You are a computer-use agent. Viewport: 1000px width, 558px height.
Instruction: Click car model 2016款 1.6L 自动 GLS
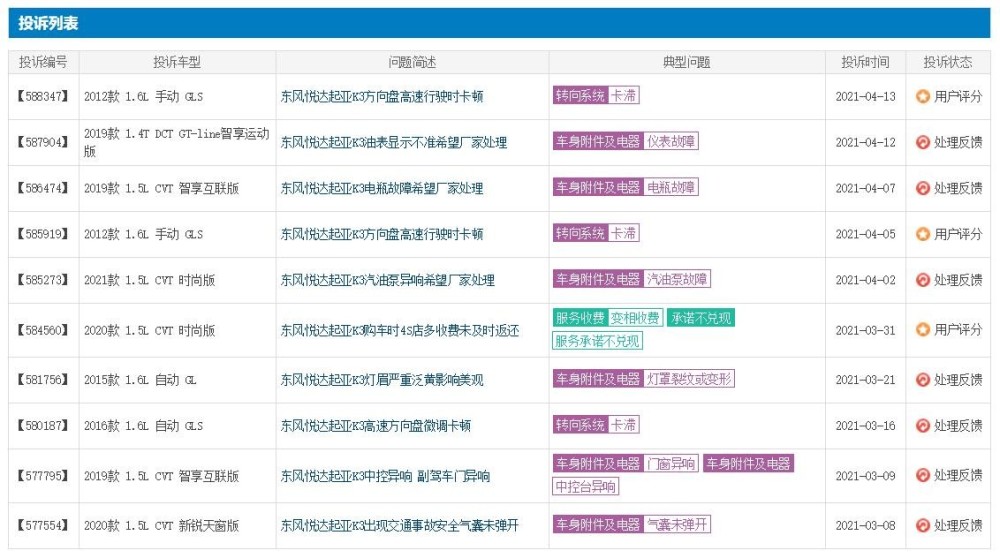click(143, 425)
